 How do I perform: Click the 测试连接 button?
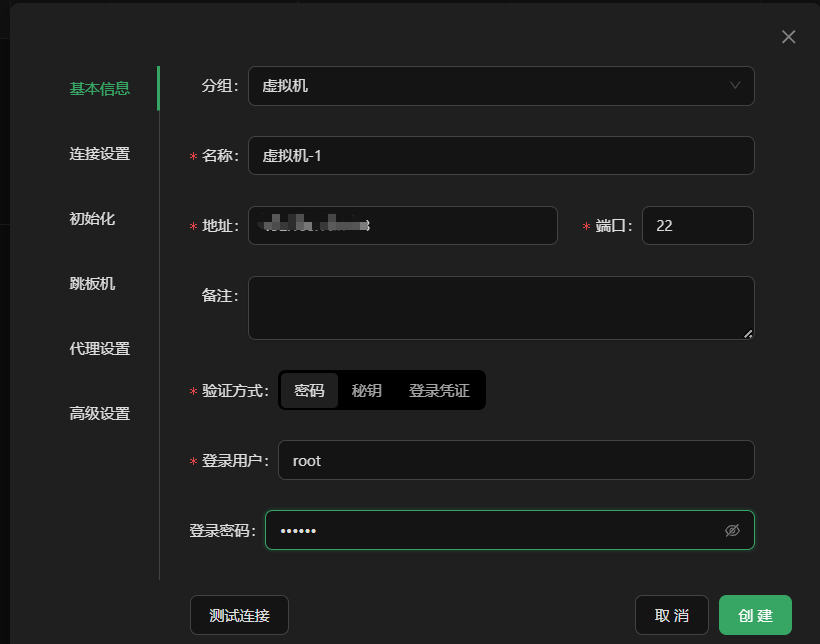point(239,615)
